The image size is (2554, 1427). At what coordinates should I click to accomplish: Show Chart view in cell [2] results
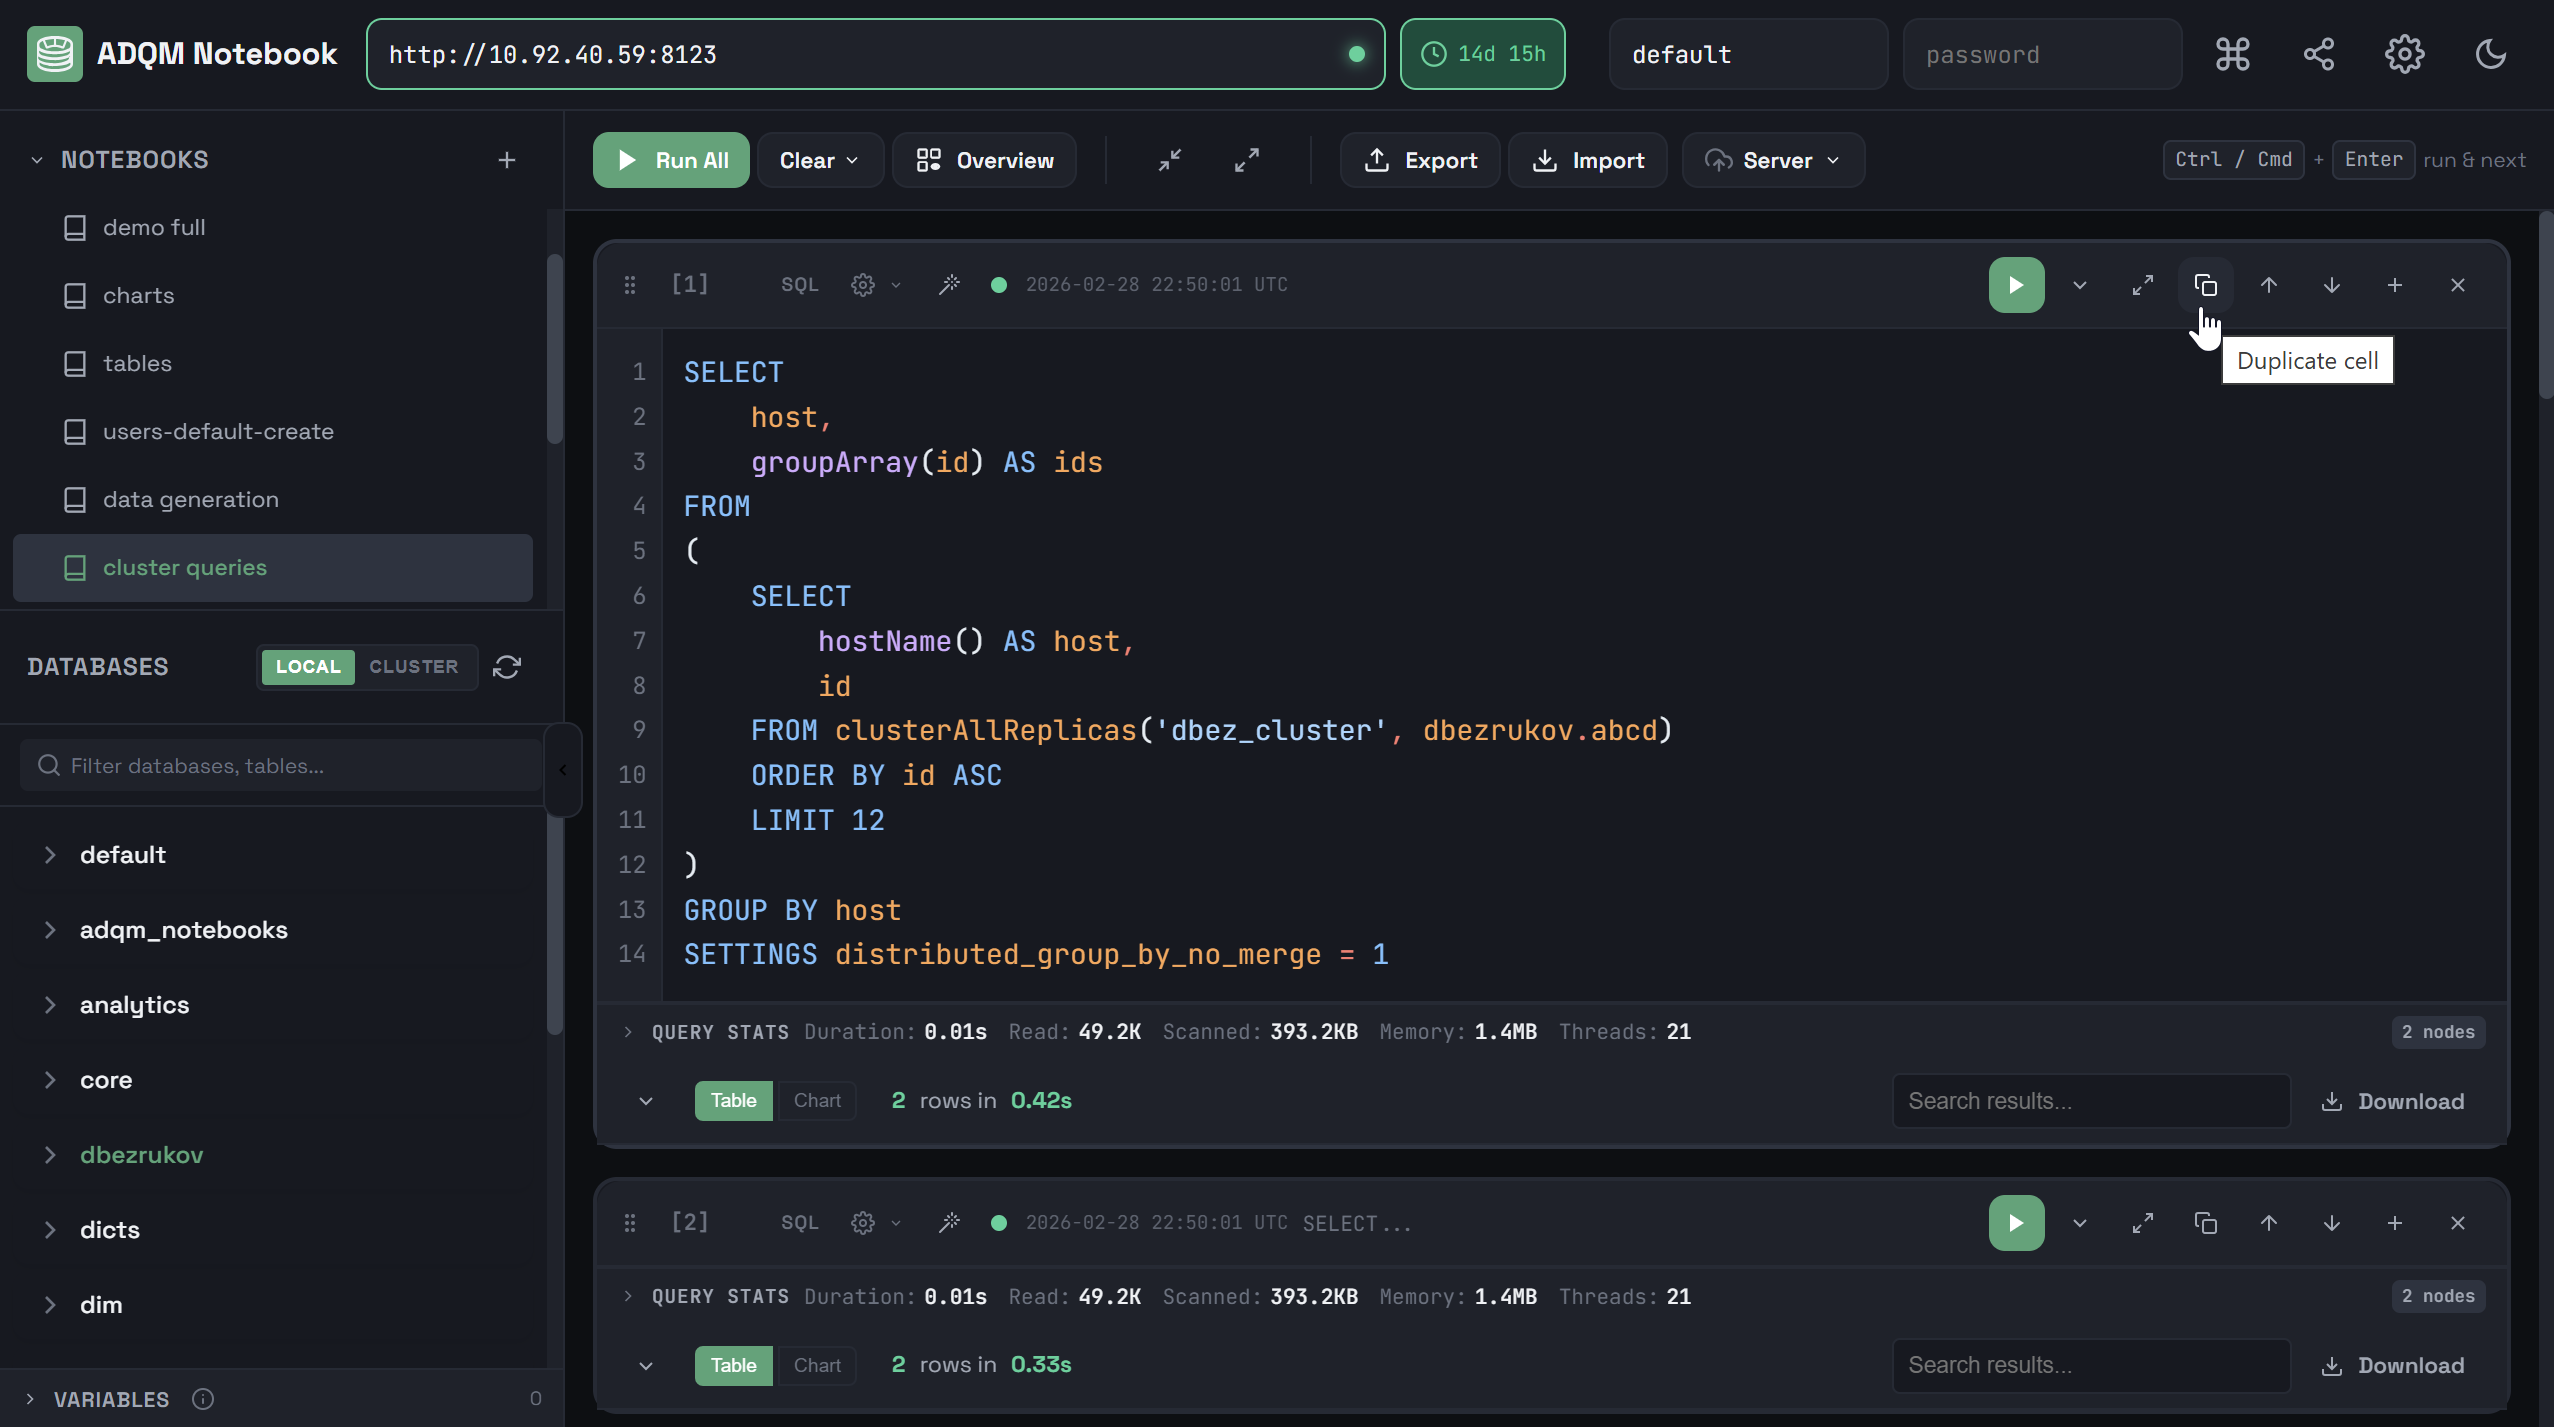pyautogui.click(x=817, y=1365)
